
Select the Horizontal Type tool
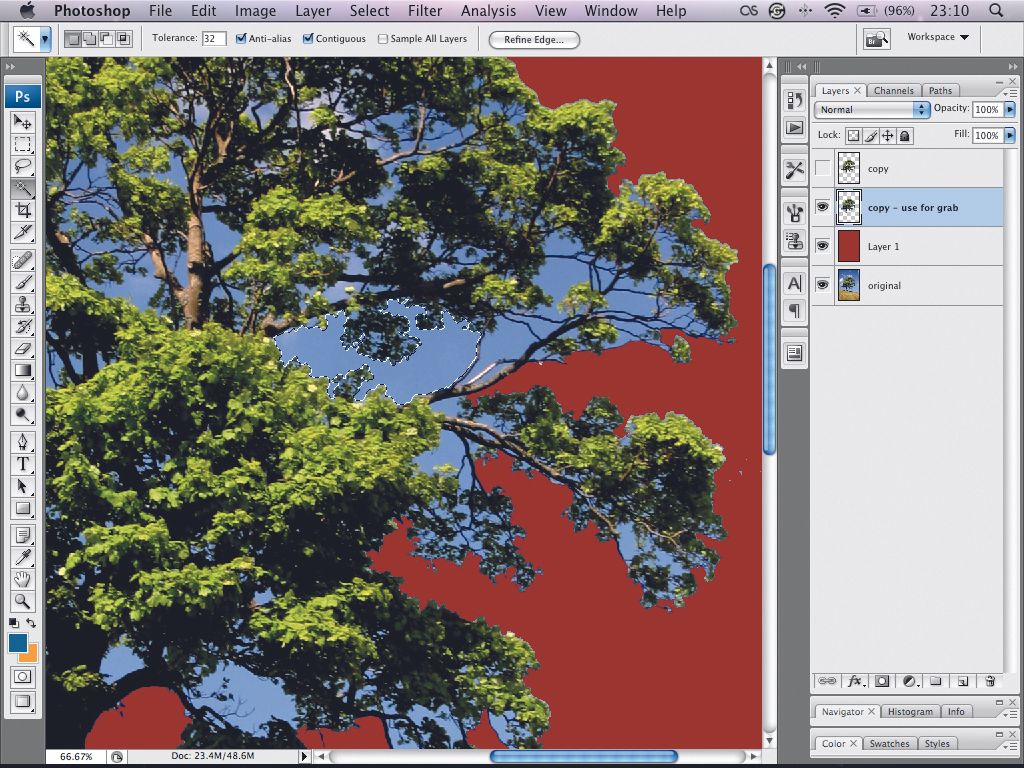pyautogui.click(x=22, y=464)
